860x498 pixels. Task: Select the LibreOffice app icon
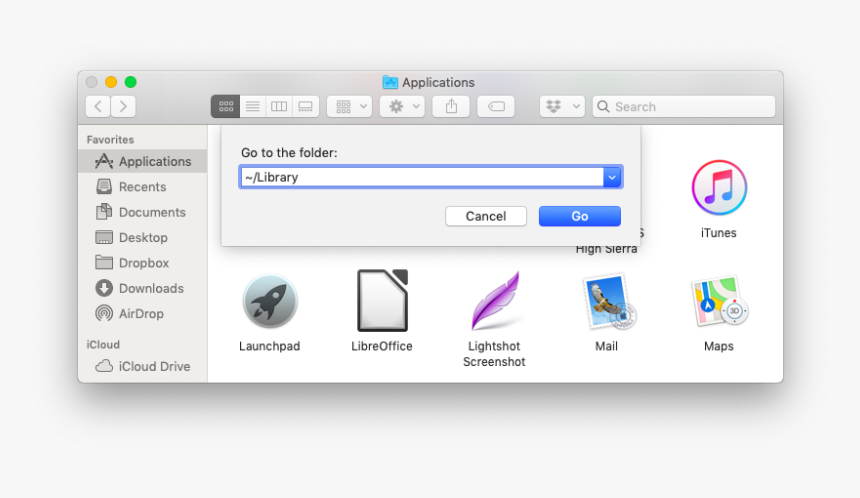[x=382, y=300]
